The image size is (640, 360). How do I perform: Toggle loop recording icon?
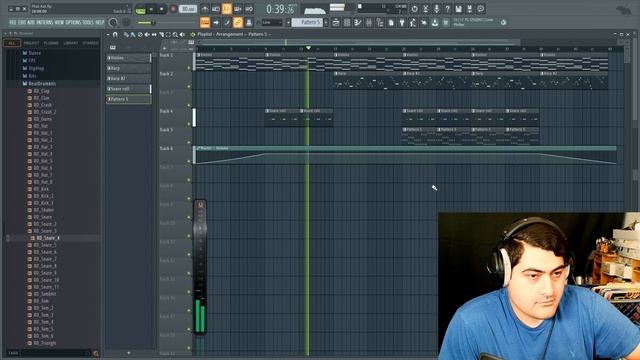tap(249, 9)
